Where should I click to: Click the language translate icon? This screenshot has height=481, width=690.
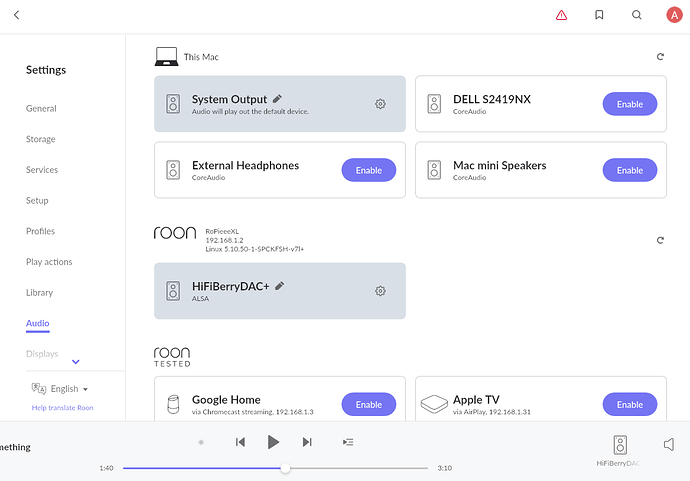click(39, 388)
